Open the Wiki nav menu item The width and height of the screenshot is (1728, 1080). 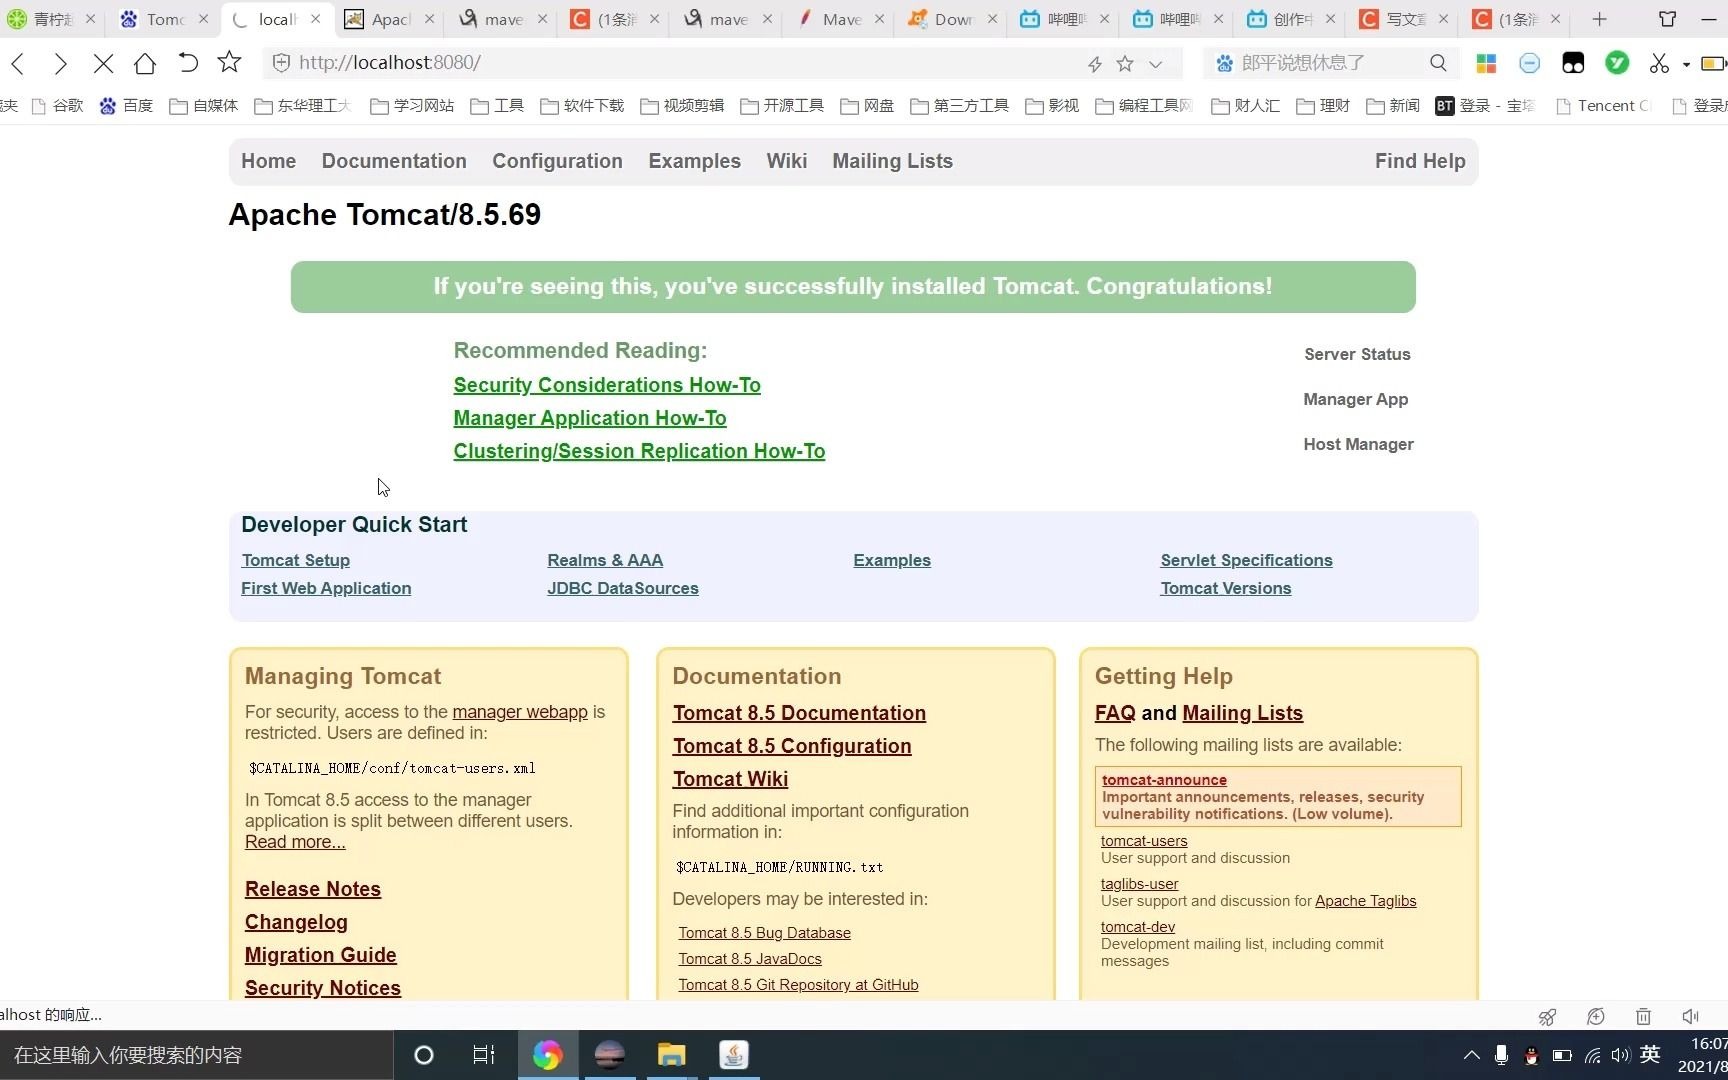click(786, 161)
